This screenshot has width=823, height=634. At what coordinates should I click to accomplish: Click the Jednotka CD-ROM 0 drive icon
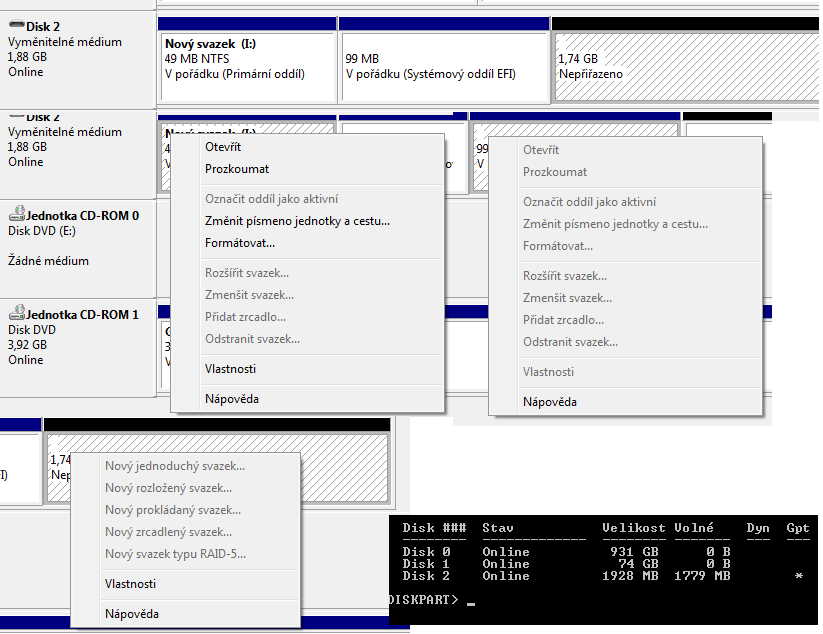coord(15,215)
